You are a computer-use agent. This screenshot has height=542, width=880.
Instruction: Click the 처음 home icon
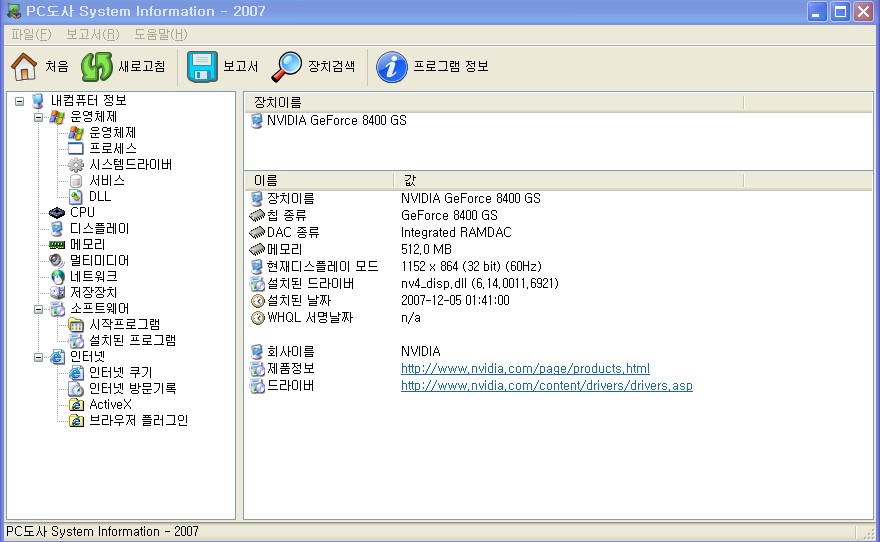pos(24,67)
